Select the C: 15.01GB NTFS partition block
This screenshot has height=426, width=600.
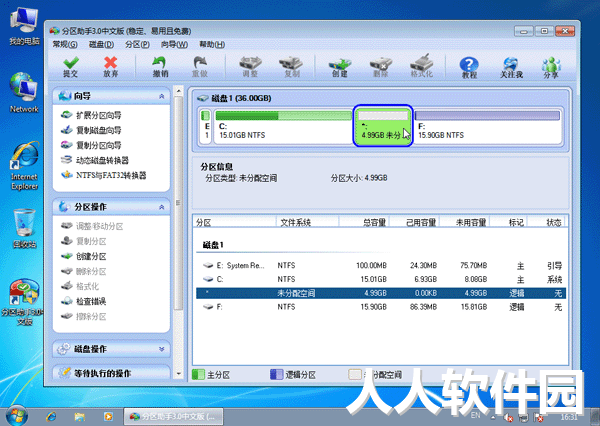click(283, 126)
